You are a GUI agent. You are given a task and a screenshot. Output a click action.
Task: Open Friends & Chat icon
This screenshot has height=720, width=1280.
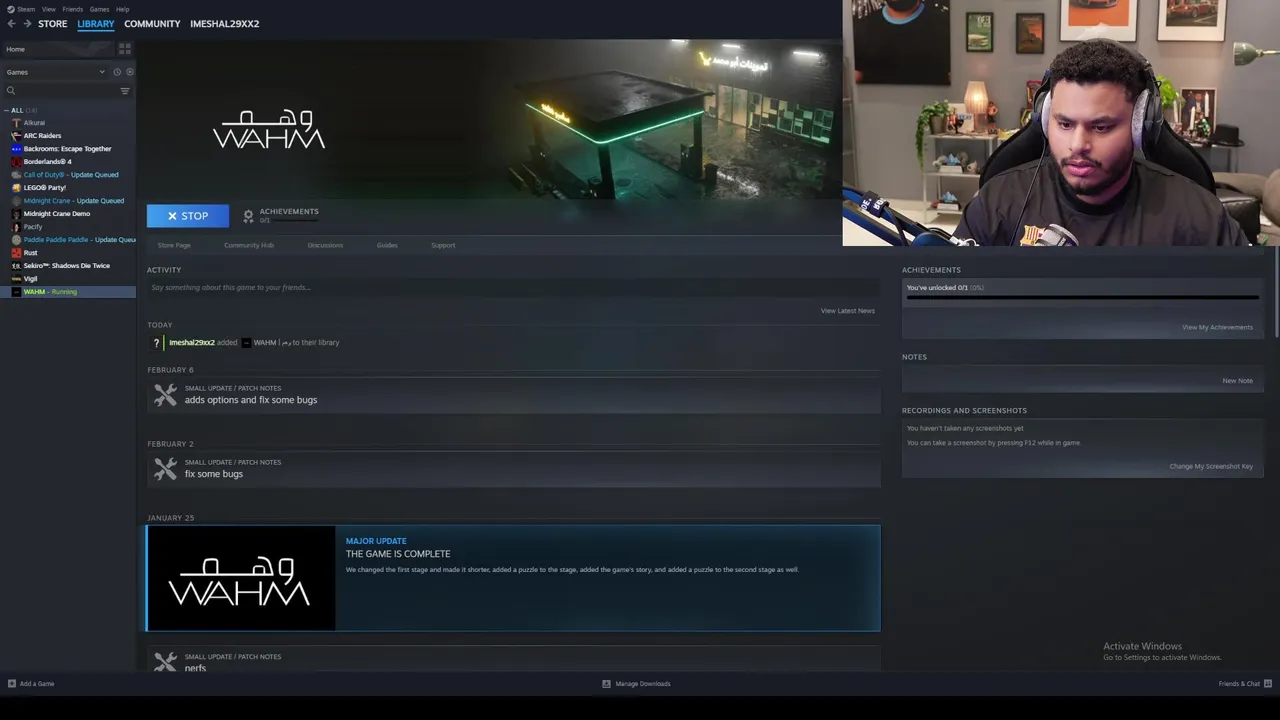pyautogui.click(x=1268, y=684)
